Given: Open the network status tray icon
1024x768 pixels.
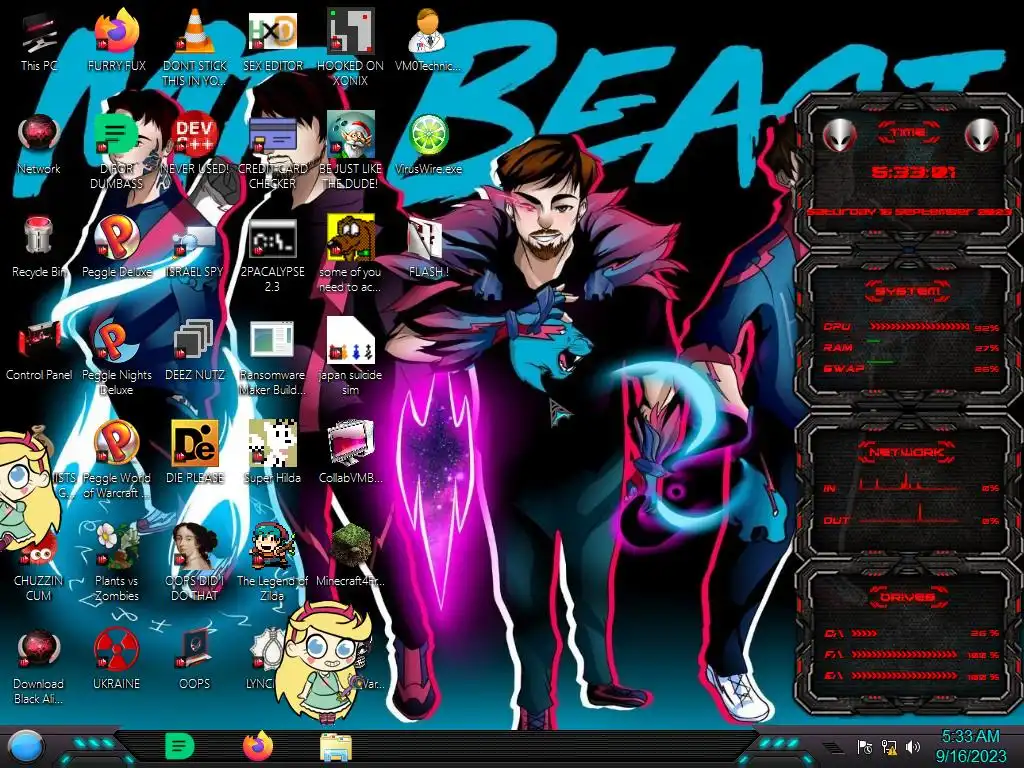Looking at the screenshot, I should click(889, 746).
